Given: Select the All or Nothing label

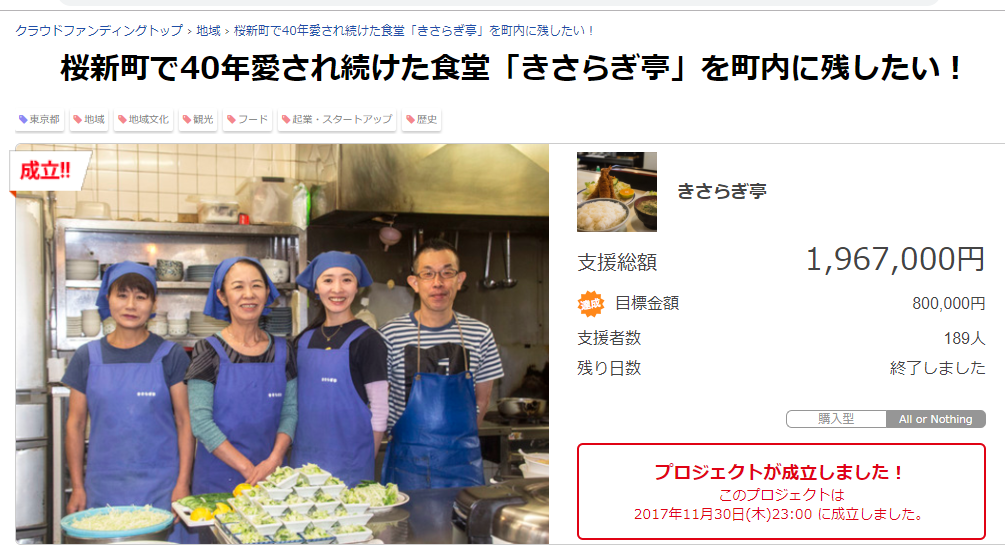Looking at the screenshot, I should (x=935, y=419).
